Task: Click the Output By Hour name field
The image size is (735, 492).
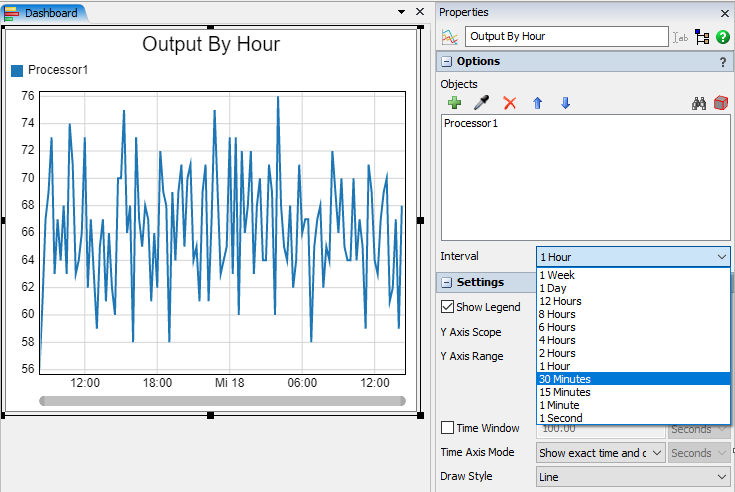Action: click(x=566, y=37)
